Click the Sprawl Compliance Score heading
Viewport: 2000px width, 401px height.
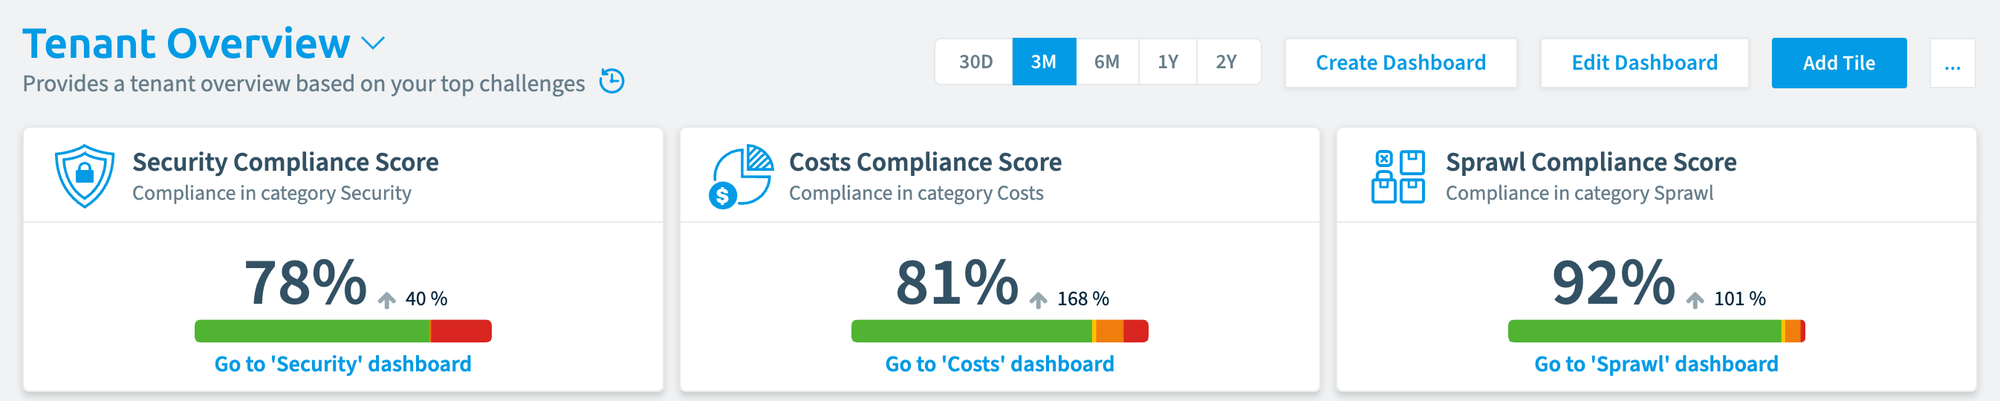click(x=1591, y=162)
